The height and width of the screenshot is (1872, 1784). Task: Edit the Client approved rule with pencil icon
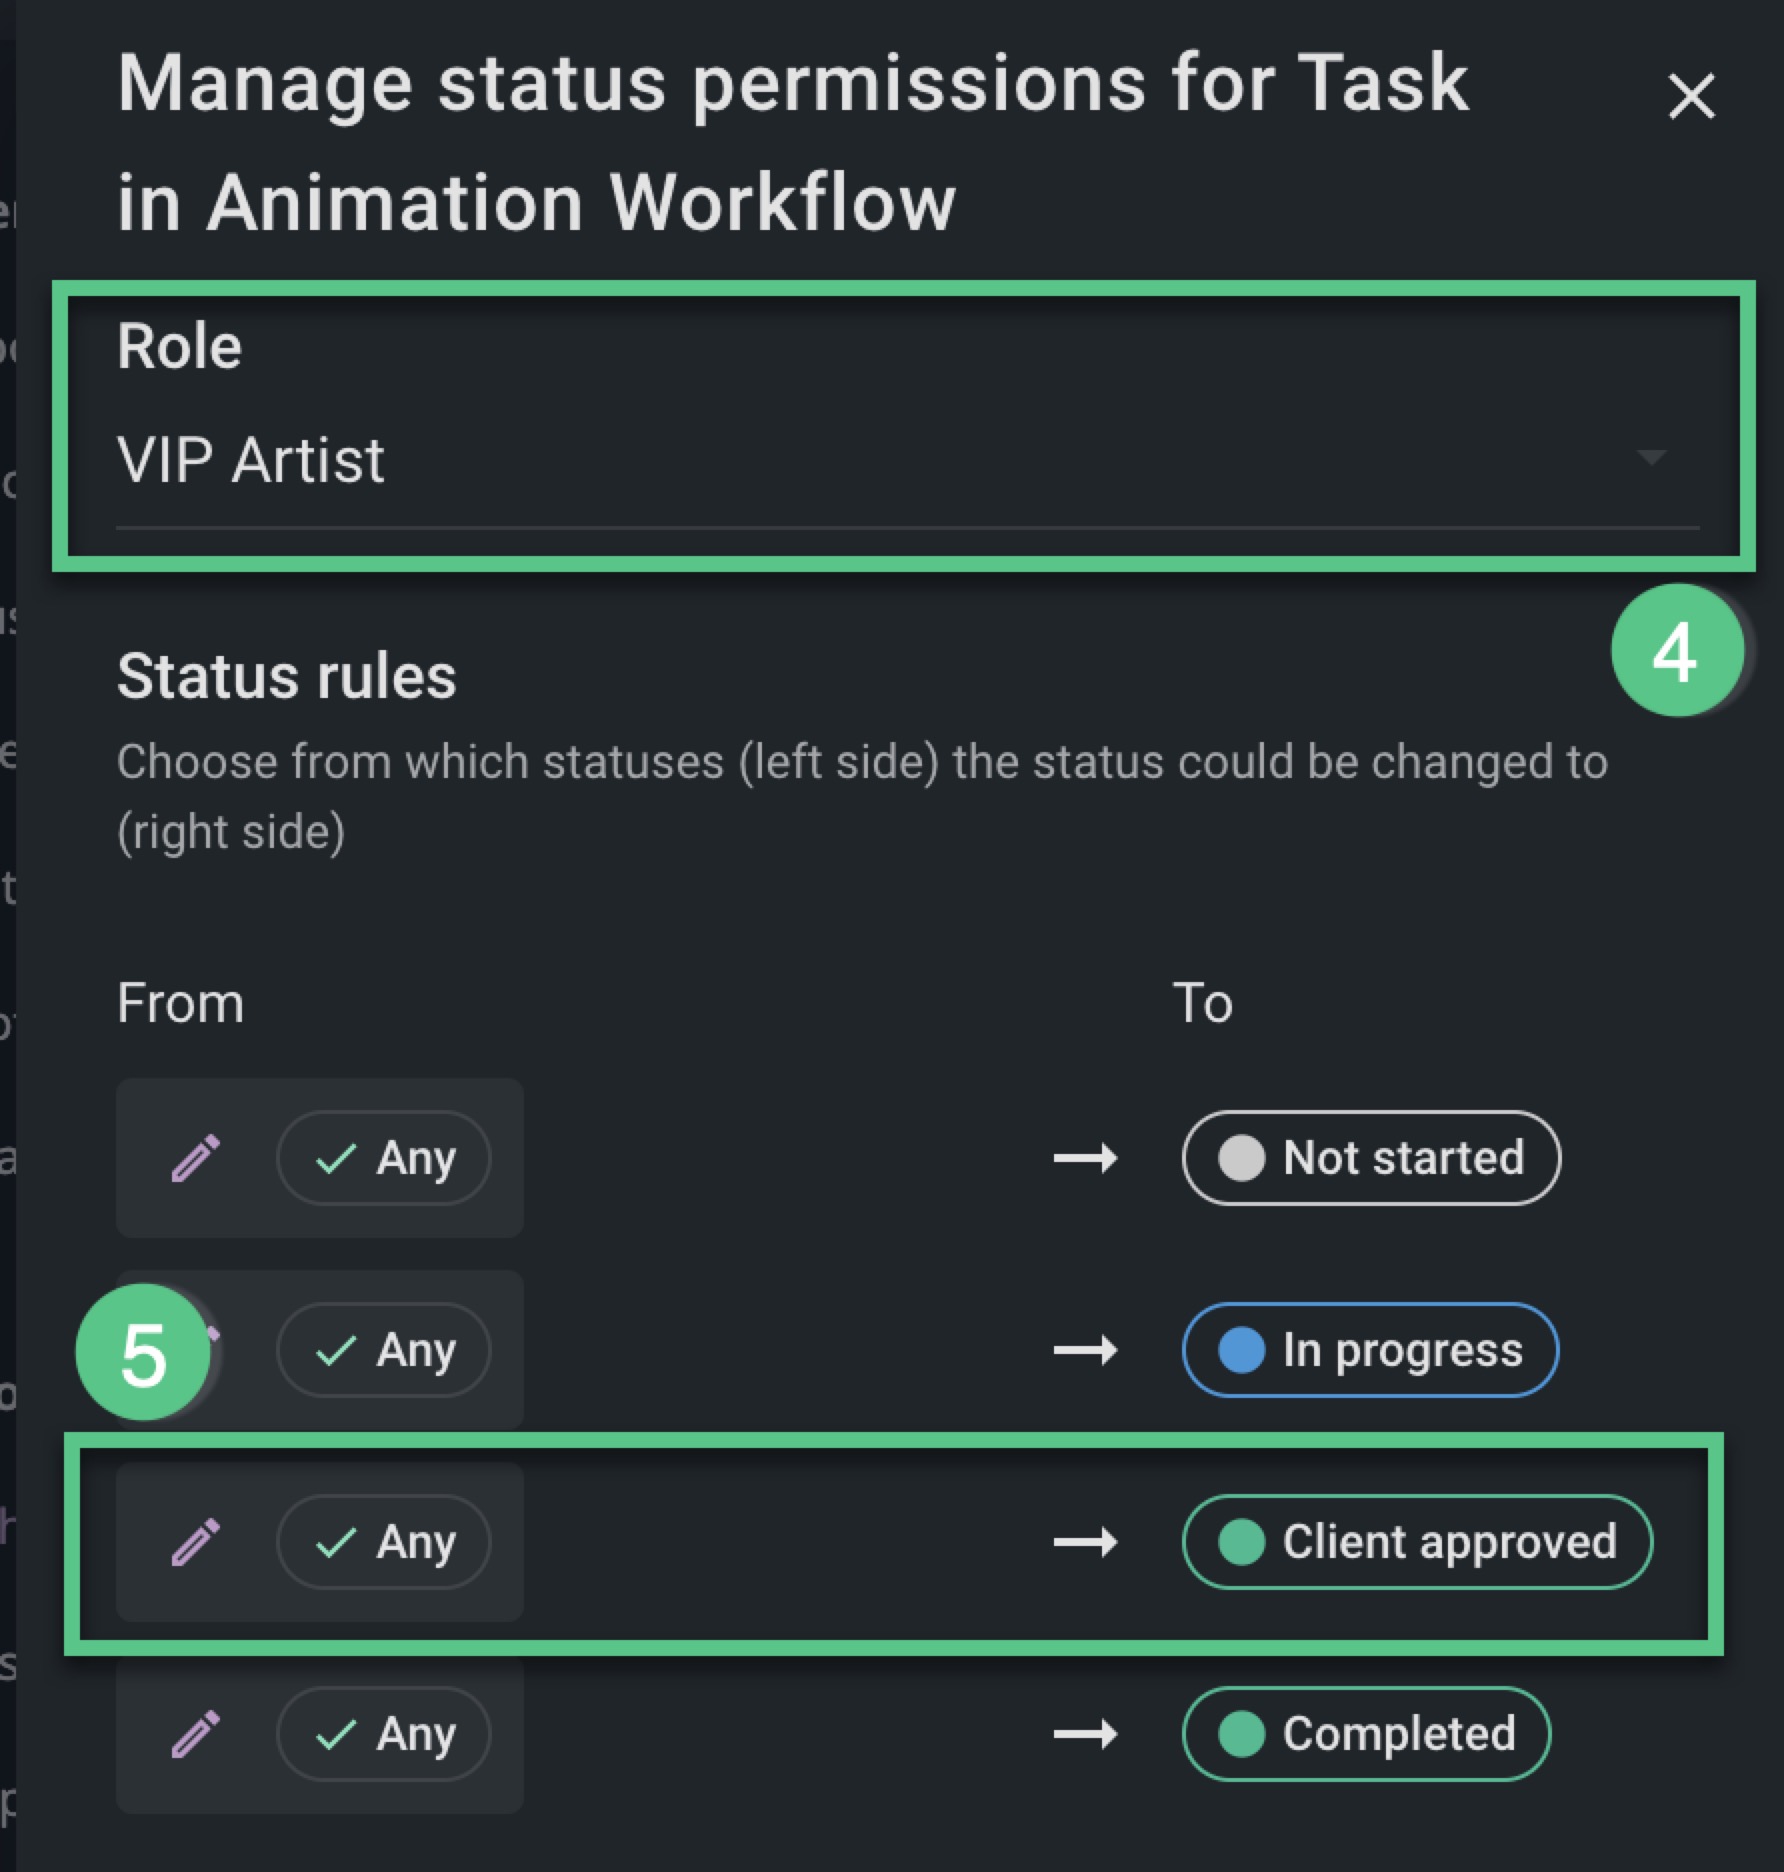pyautogui.click(x=196, y=1542)
